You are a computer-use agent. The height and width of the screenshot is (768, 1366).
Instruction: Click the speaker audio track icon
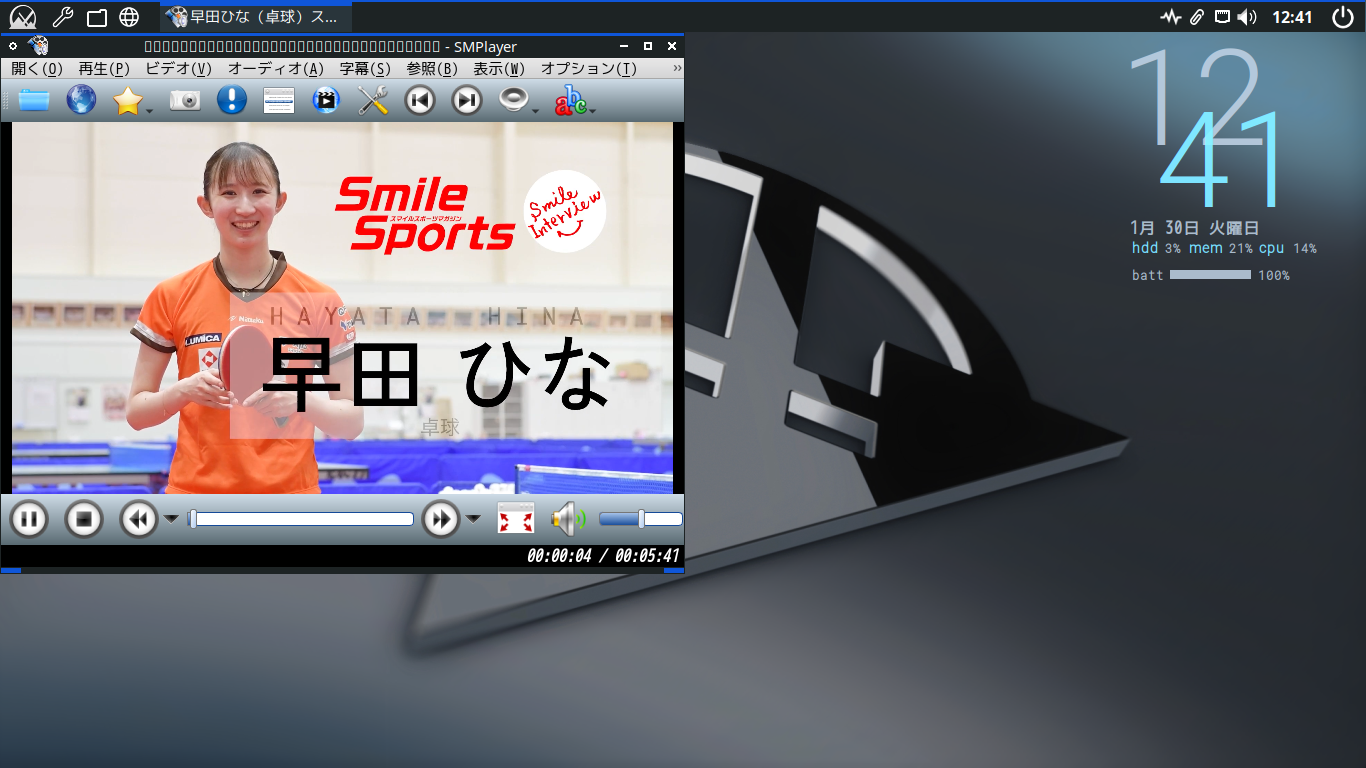point(514,100)
